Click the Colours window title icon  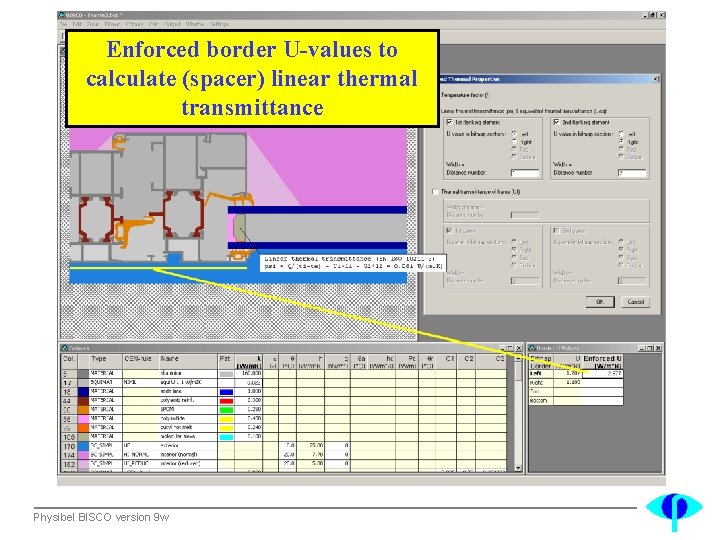tap(65, 348)
